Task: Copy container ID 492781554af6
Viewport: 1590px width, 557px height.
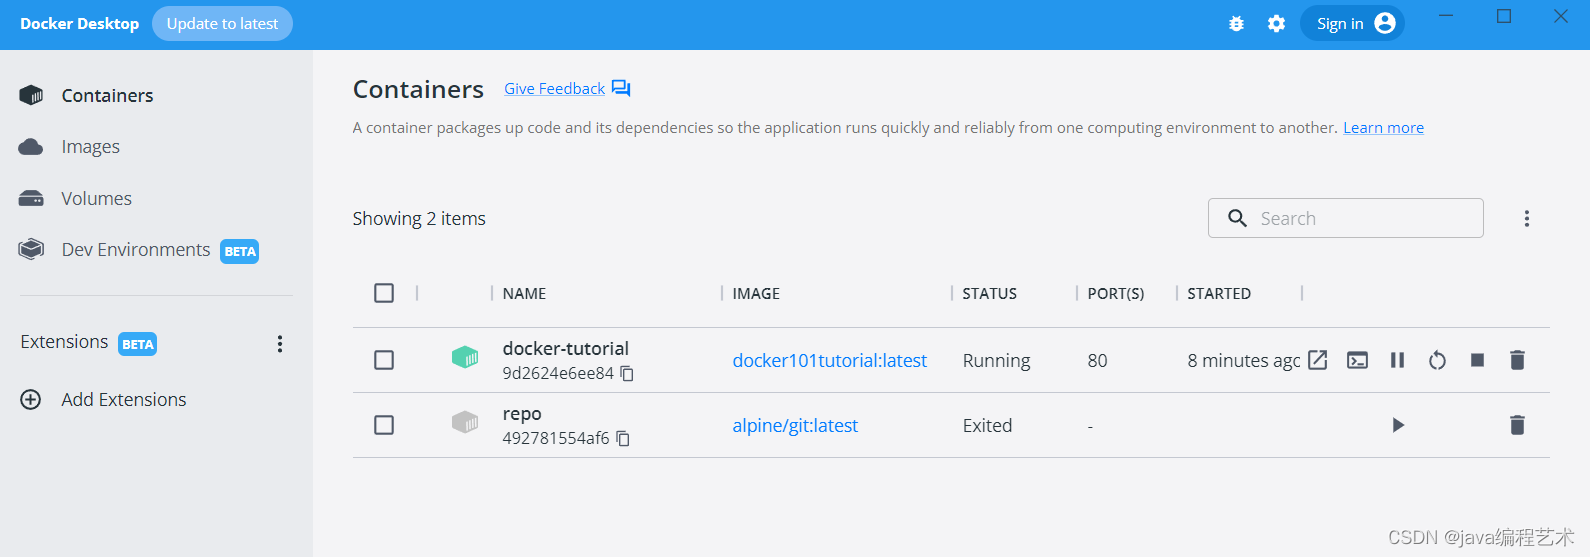Action: tap(623, 439)
